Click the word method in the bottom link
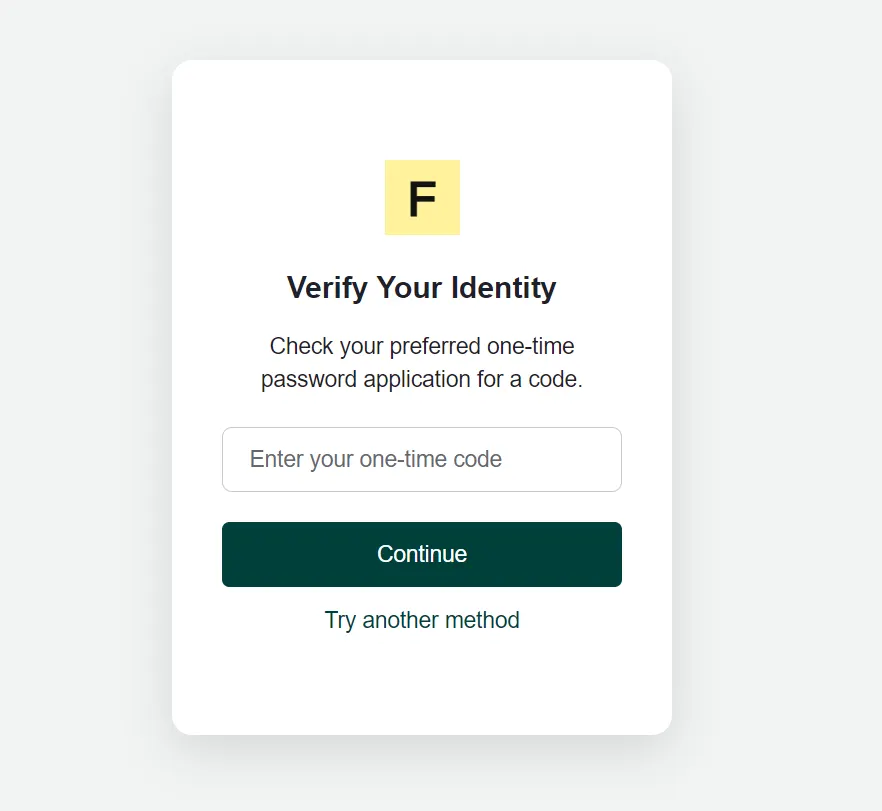This screenshot has width=882, height=811. [480, 620]
